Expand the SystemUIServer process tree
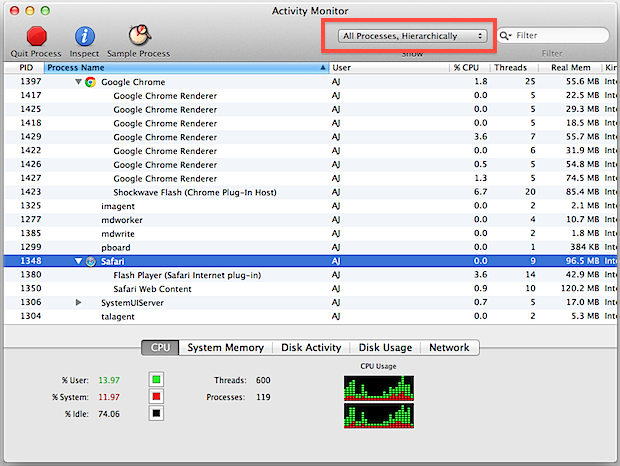Screen dimensions: 620x466 [78, 302]
